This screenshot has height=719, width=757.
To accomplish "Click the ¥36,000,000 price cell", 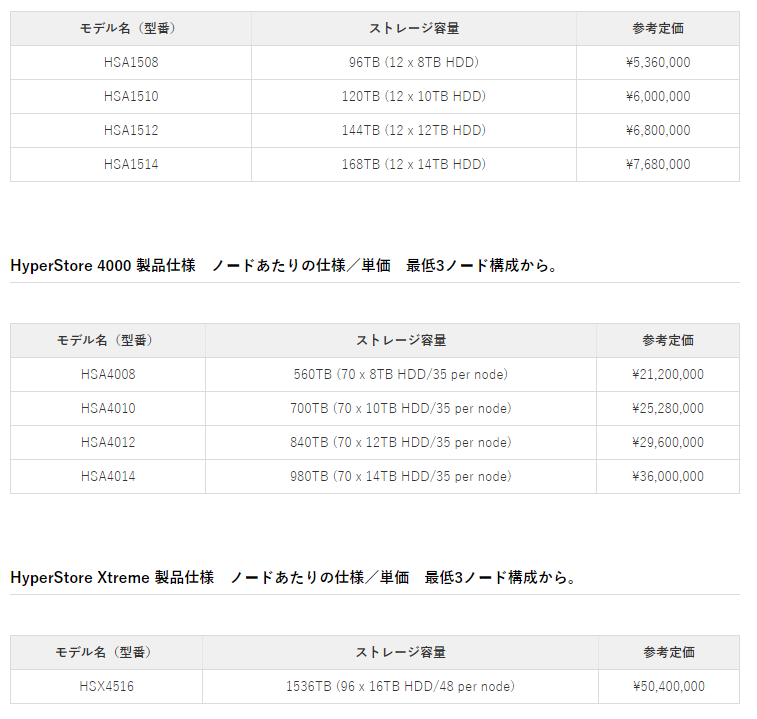I will click(668, 476).
